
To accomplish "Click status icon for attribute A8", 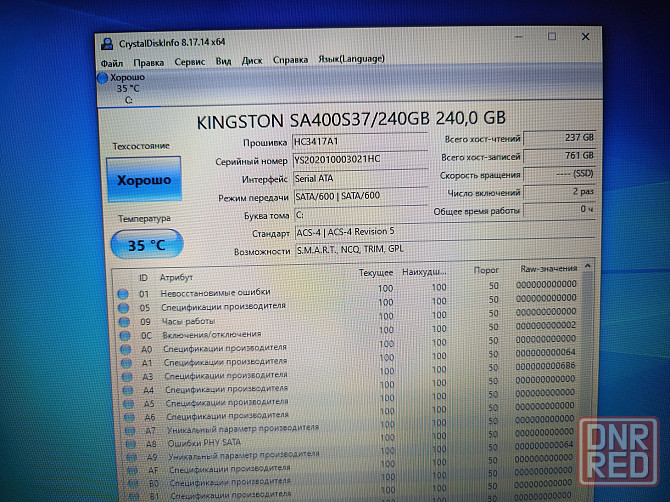I will [x=131, y=444].
